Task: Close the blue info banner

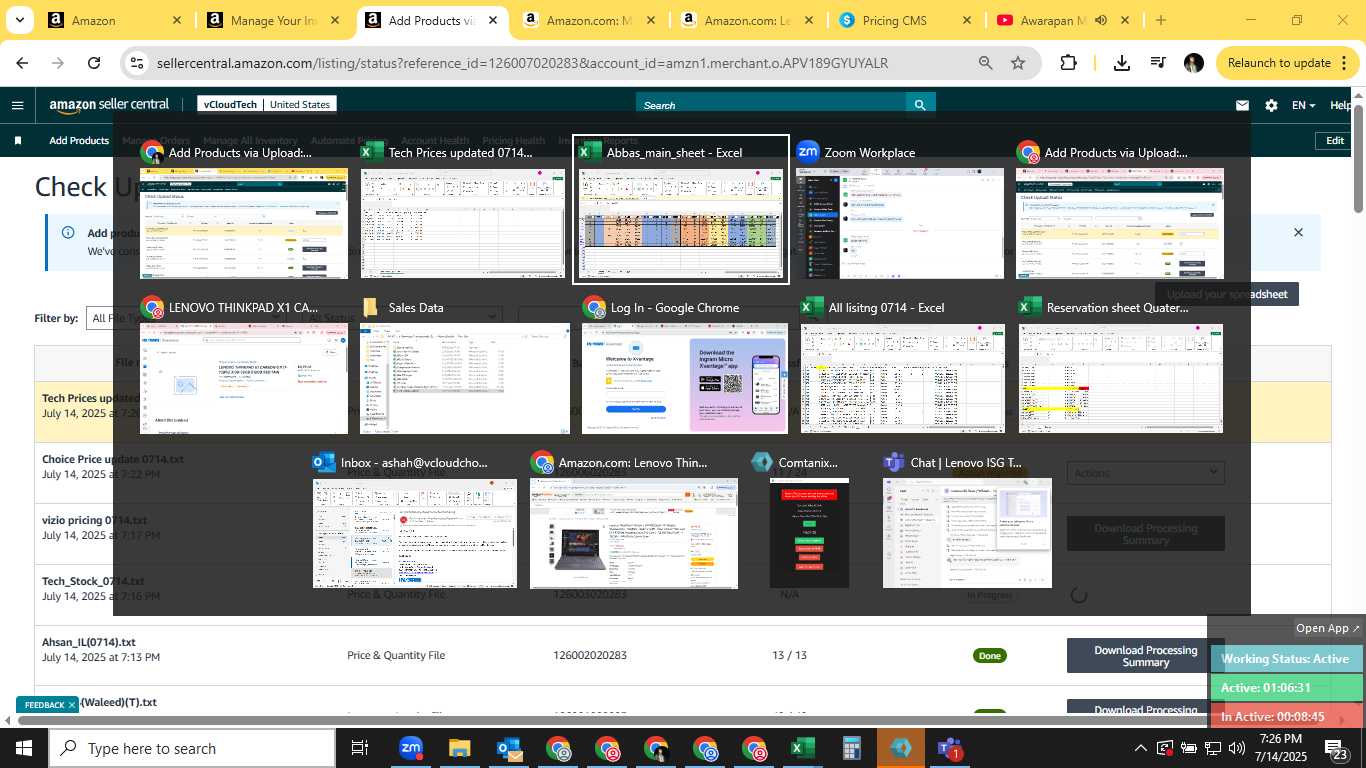Action: click(x=1298, y=232)
